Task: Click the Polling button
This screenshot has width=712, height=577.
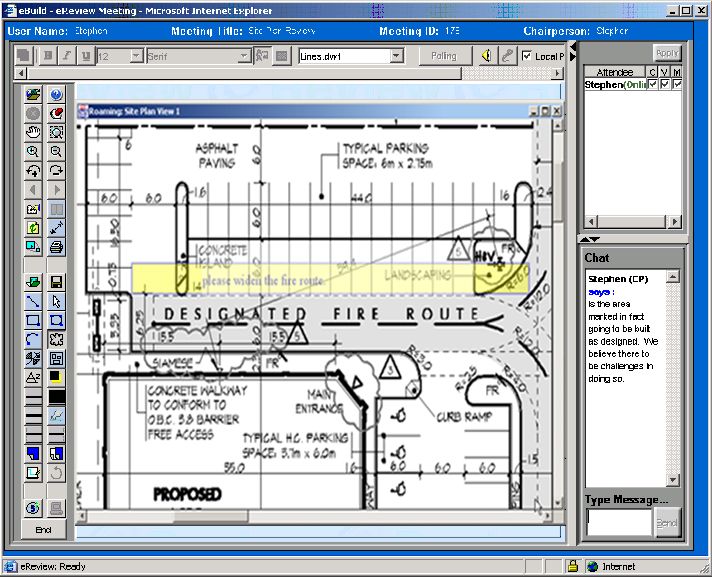Action: click(443, 56)
